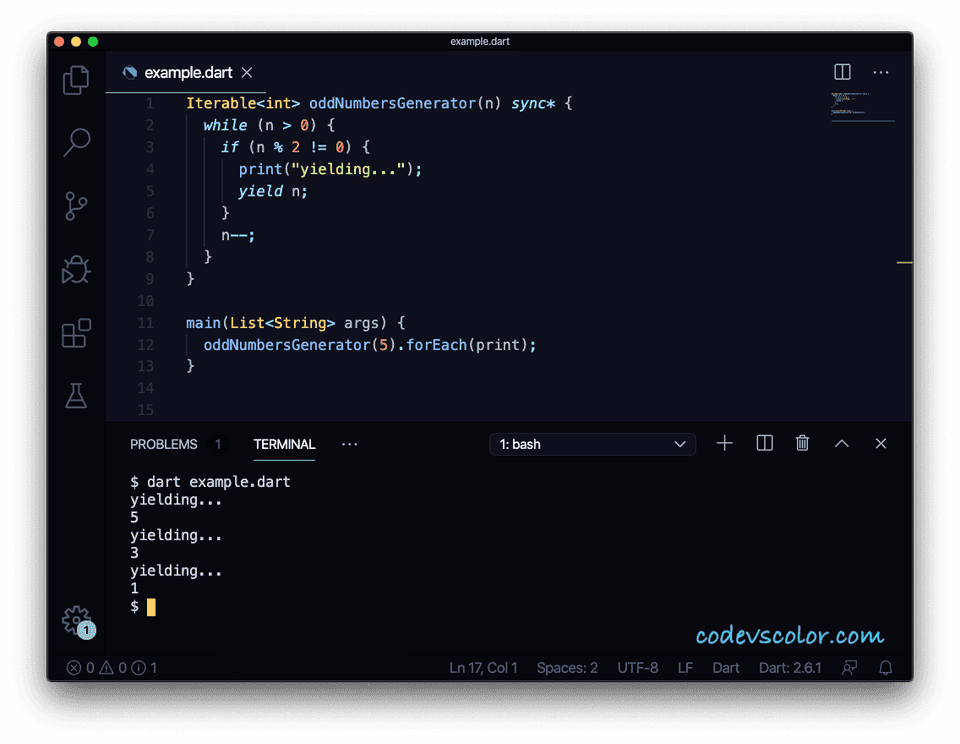Split the terminal panel
Image resolution: width=960 pixels, height=744 pixels.
(x=763, y=443)
